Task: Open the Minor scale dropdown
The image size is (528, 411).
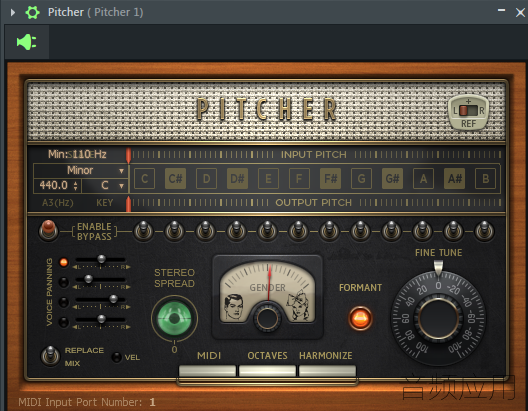Action: tap(80, 170)
